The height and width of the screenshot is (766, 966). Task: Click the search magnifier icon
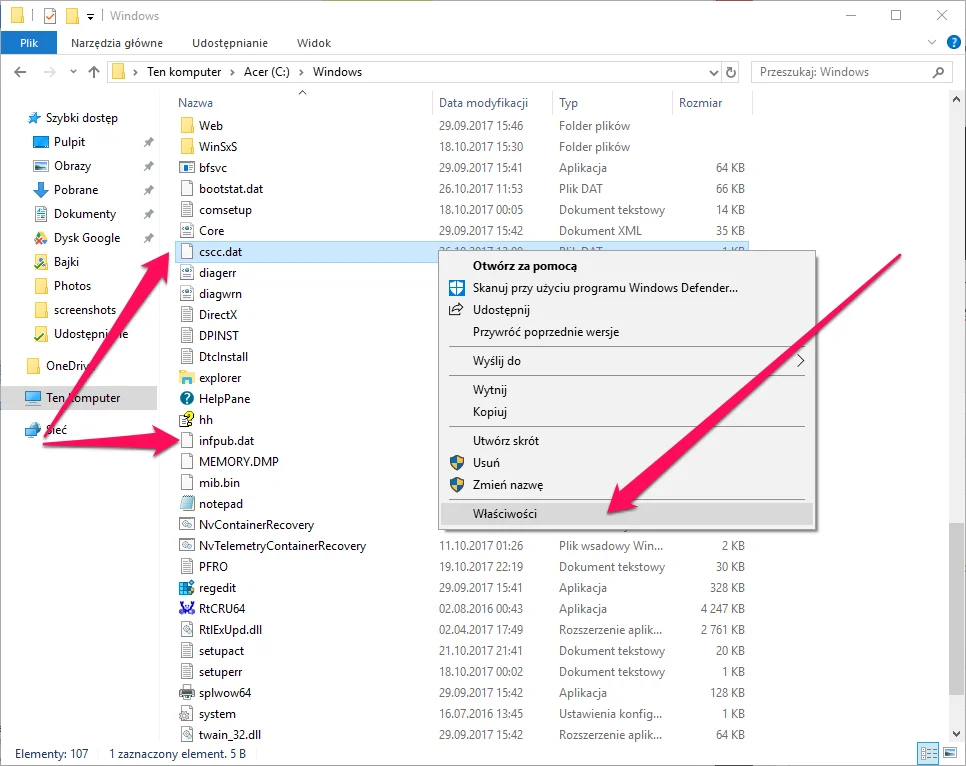click(x=938, y=72)
